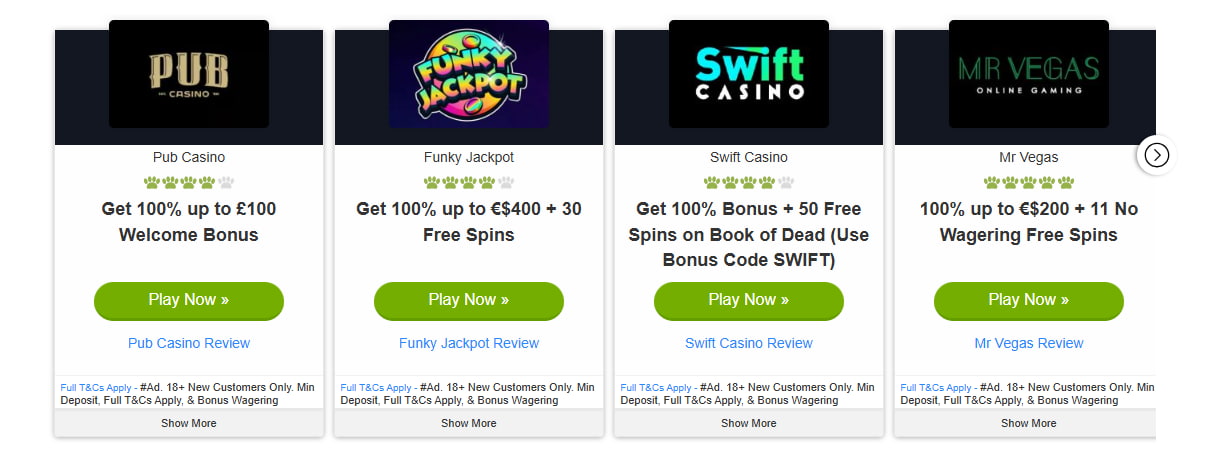Viewport: 1213px width, 451px height.
Task: Advance carousel with the next arrow
Action: click(x=1156, y=155)
